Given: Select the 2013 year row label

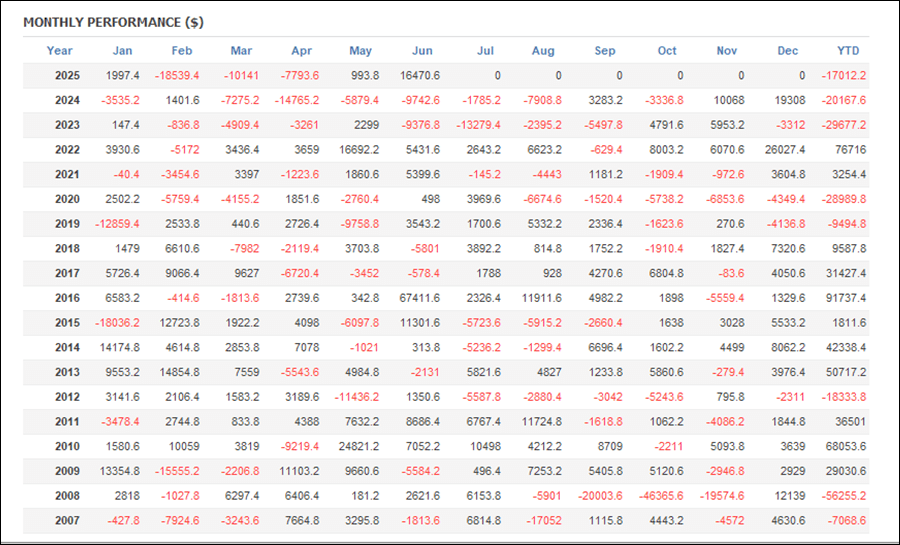Looking at the screenshot, I should point(67,372).
